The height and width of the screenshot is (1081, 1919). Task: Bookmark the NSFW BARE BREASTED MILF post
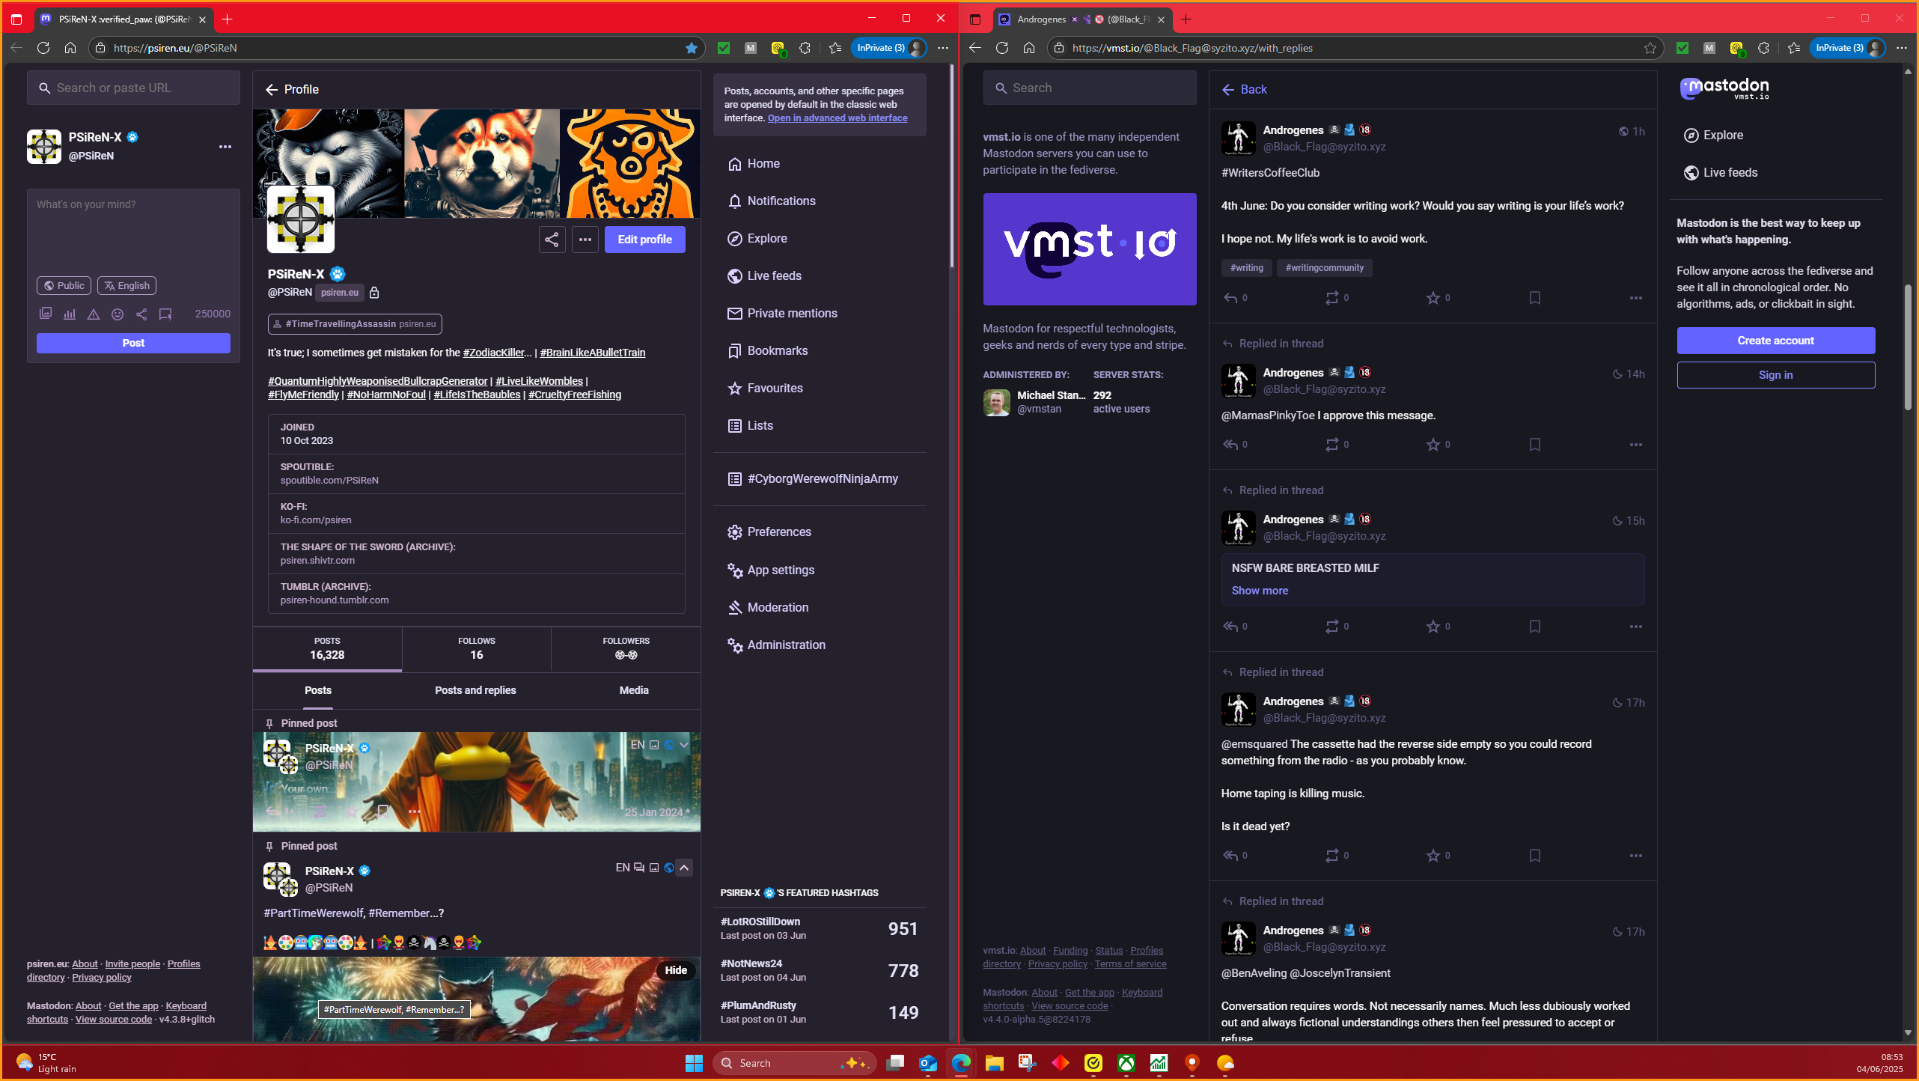[1535, 627]
